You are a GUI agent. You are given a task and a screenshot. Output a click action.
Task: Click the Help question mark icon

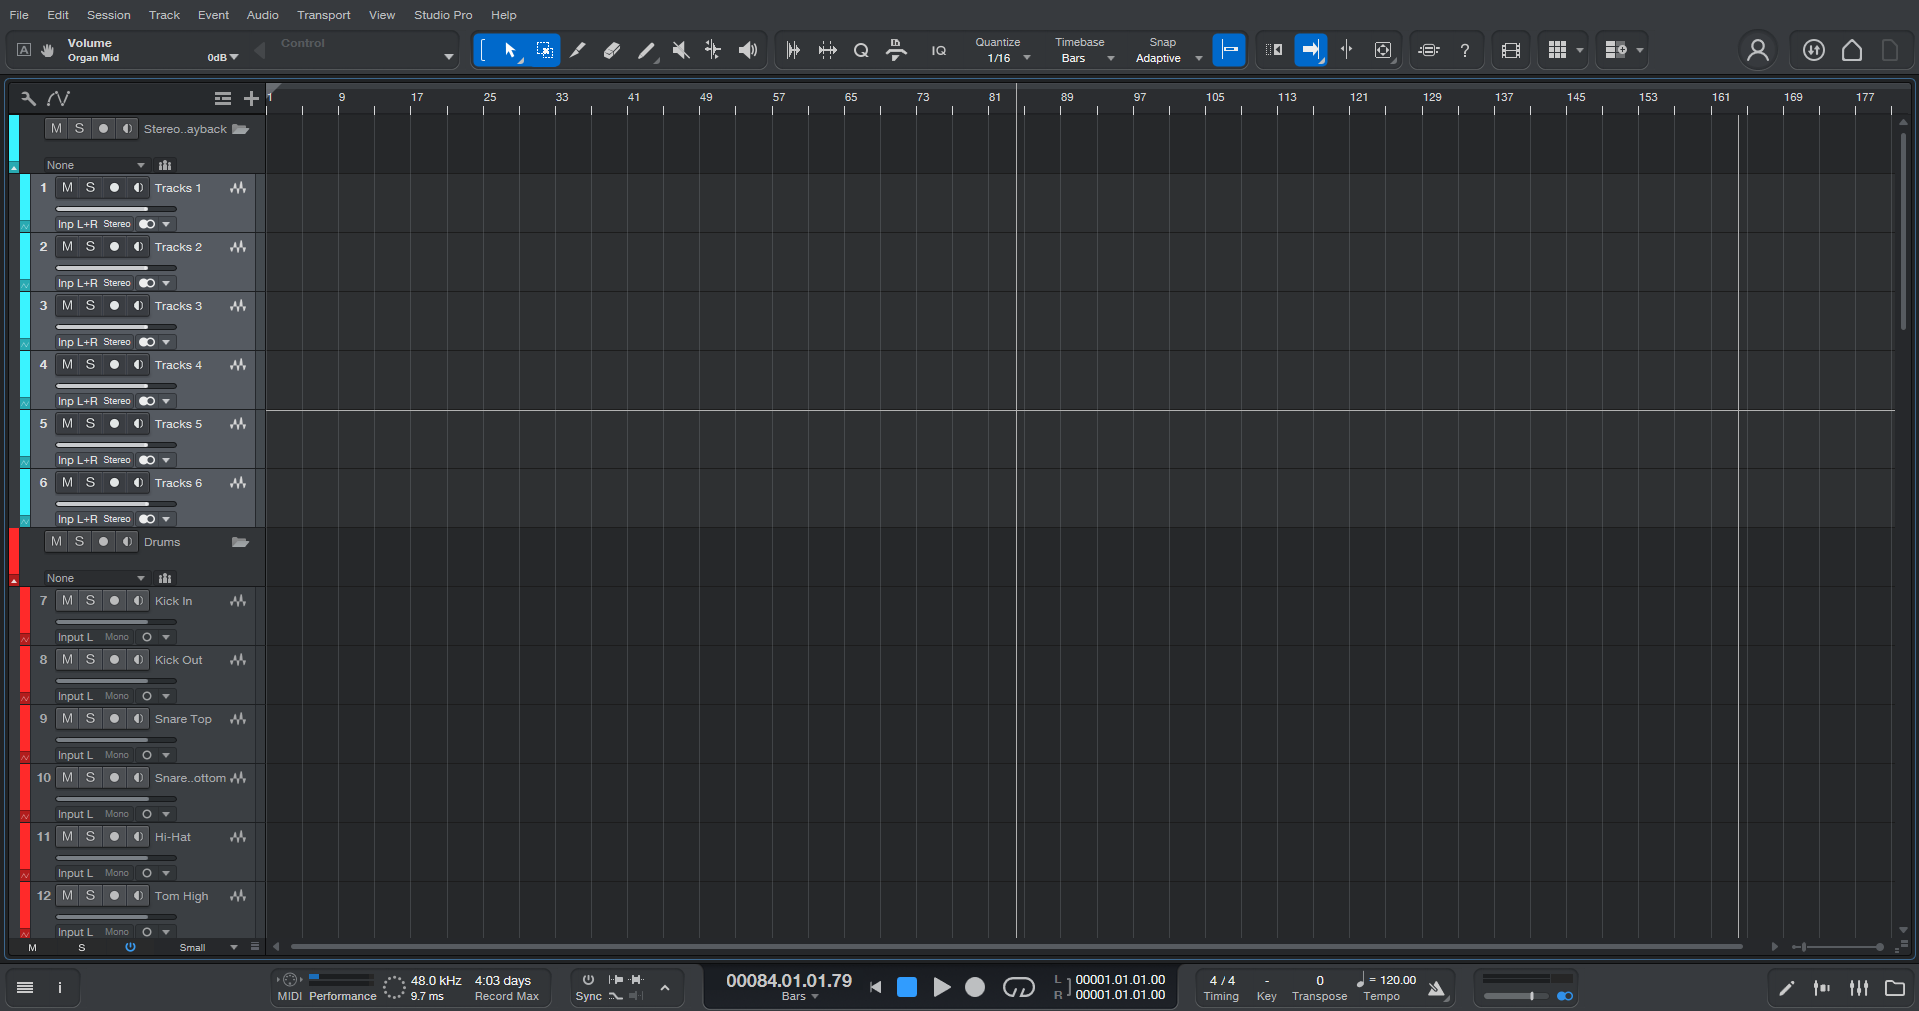1465,50
